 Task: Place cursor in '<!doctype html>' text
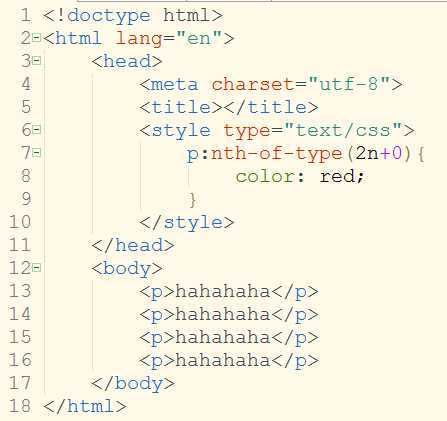pos(133,16)
